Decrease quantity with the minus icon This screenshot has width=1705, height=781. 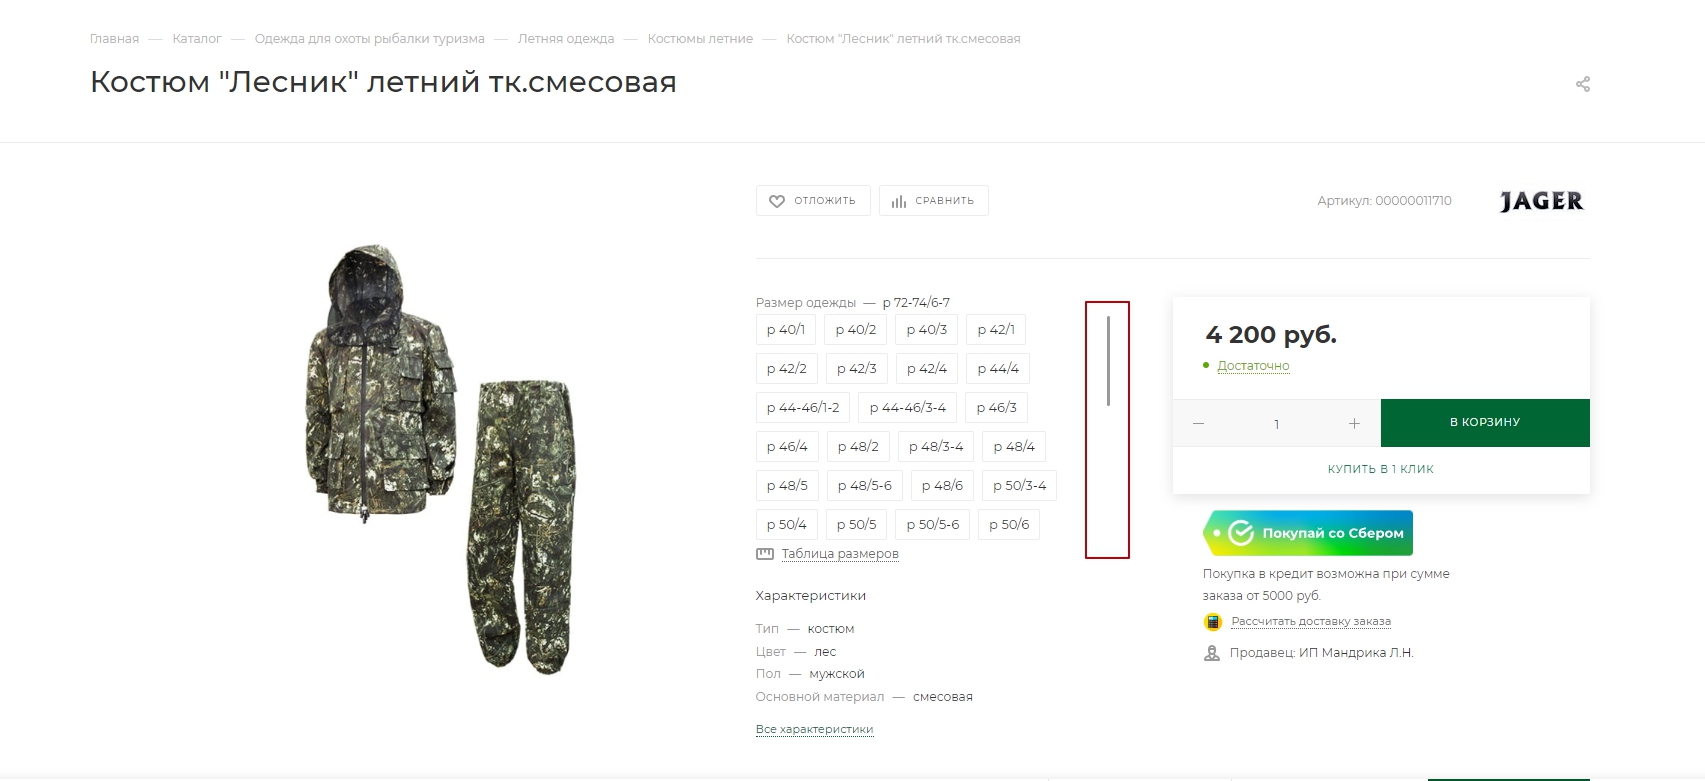1198,424
